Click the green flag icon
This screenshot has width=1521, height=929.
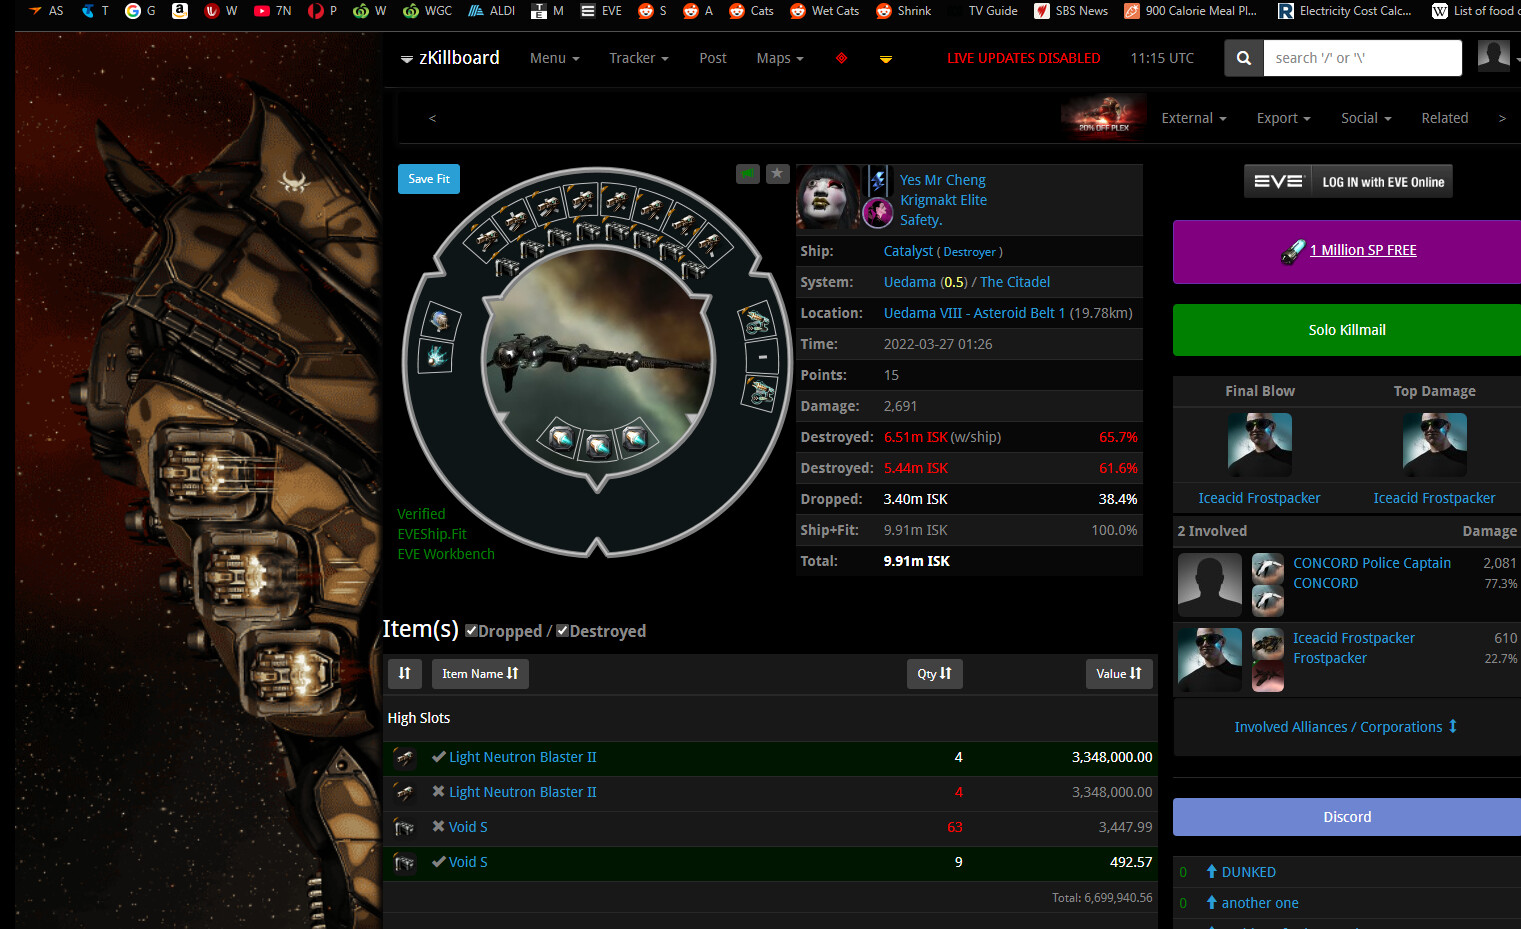pyautogui.click(x=748, y=174)
